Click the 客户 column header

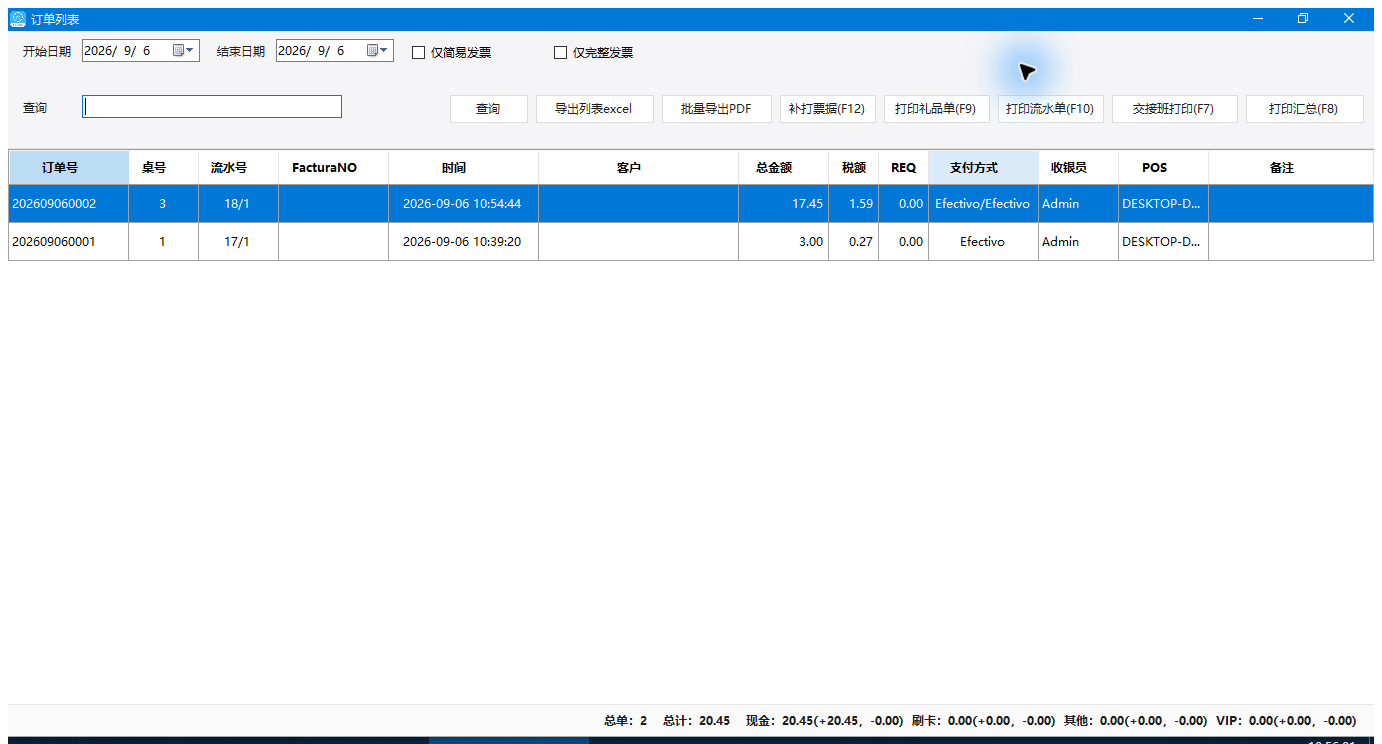tap(639, 168)
